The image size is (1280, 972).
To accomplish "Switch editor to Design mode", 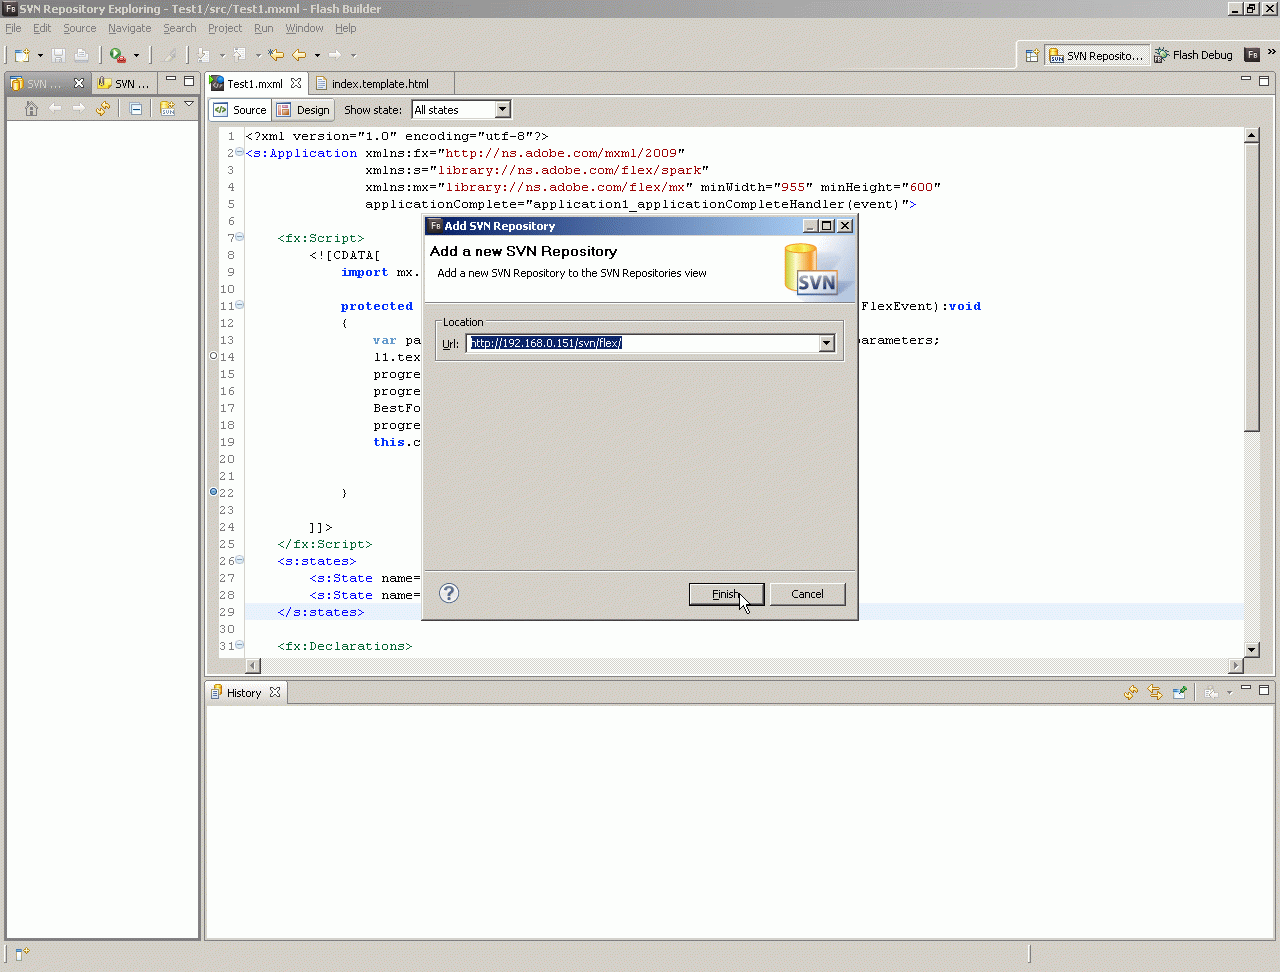I will coord(303,110).
